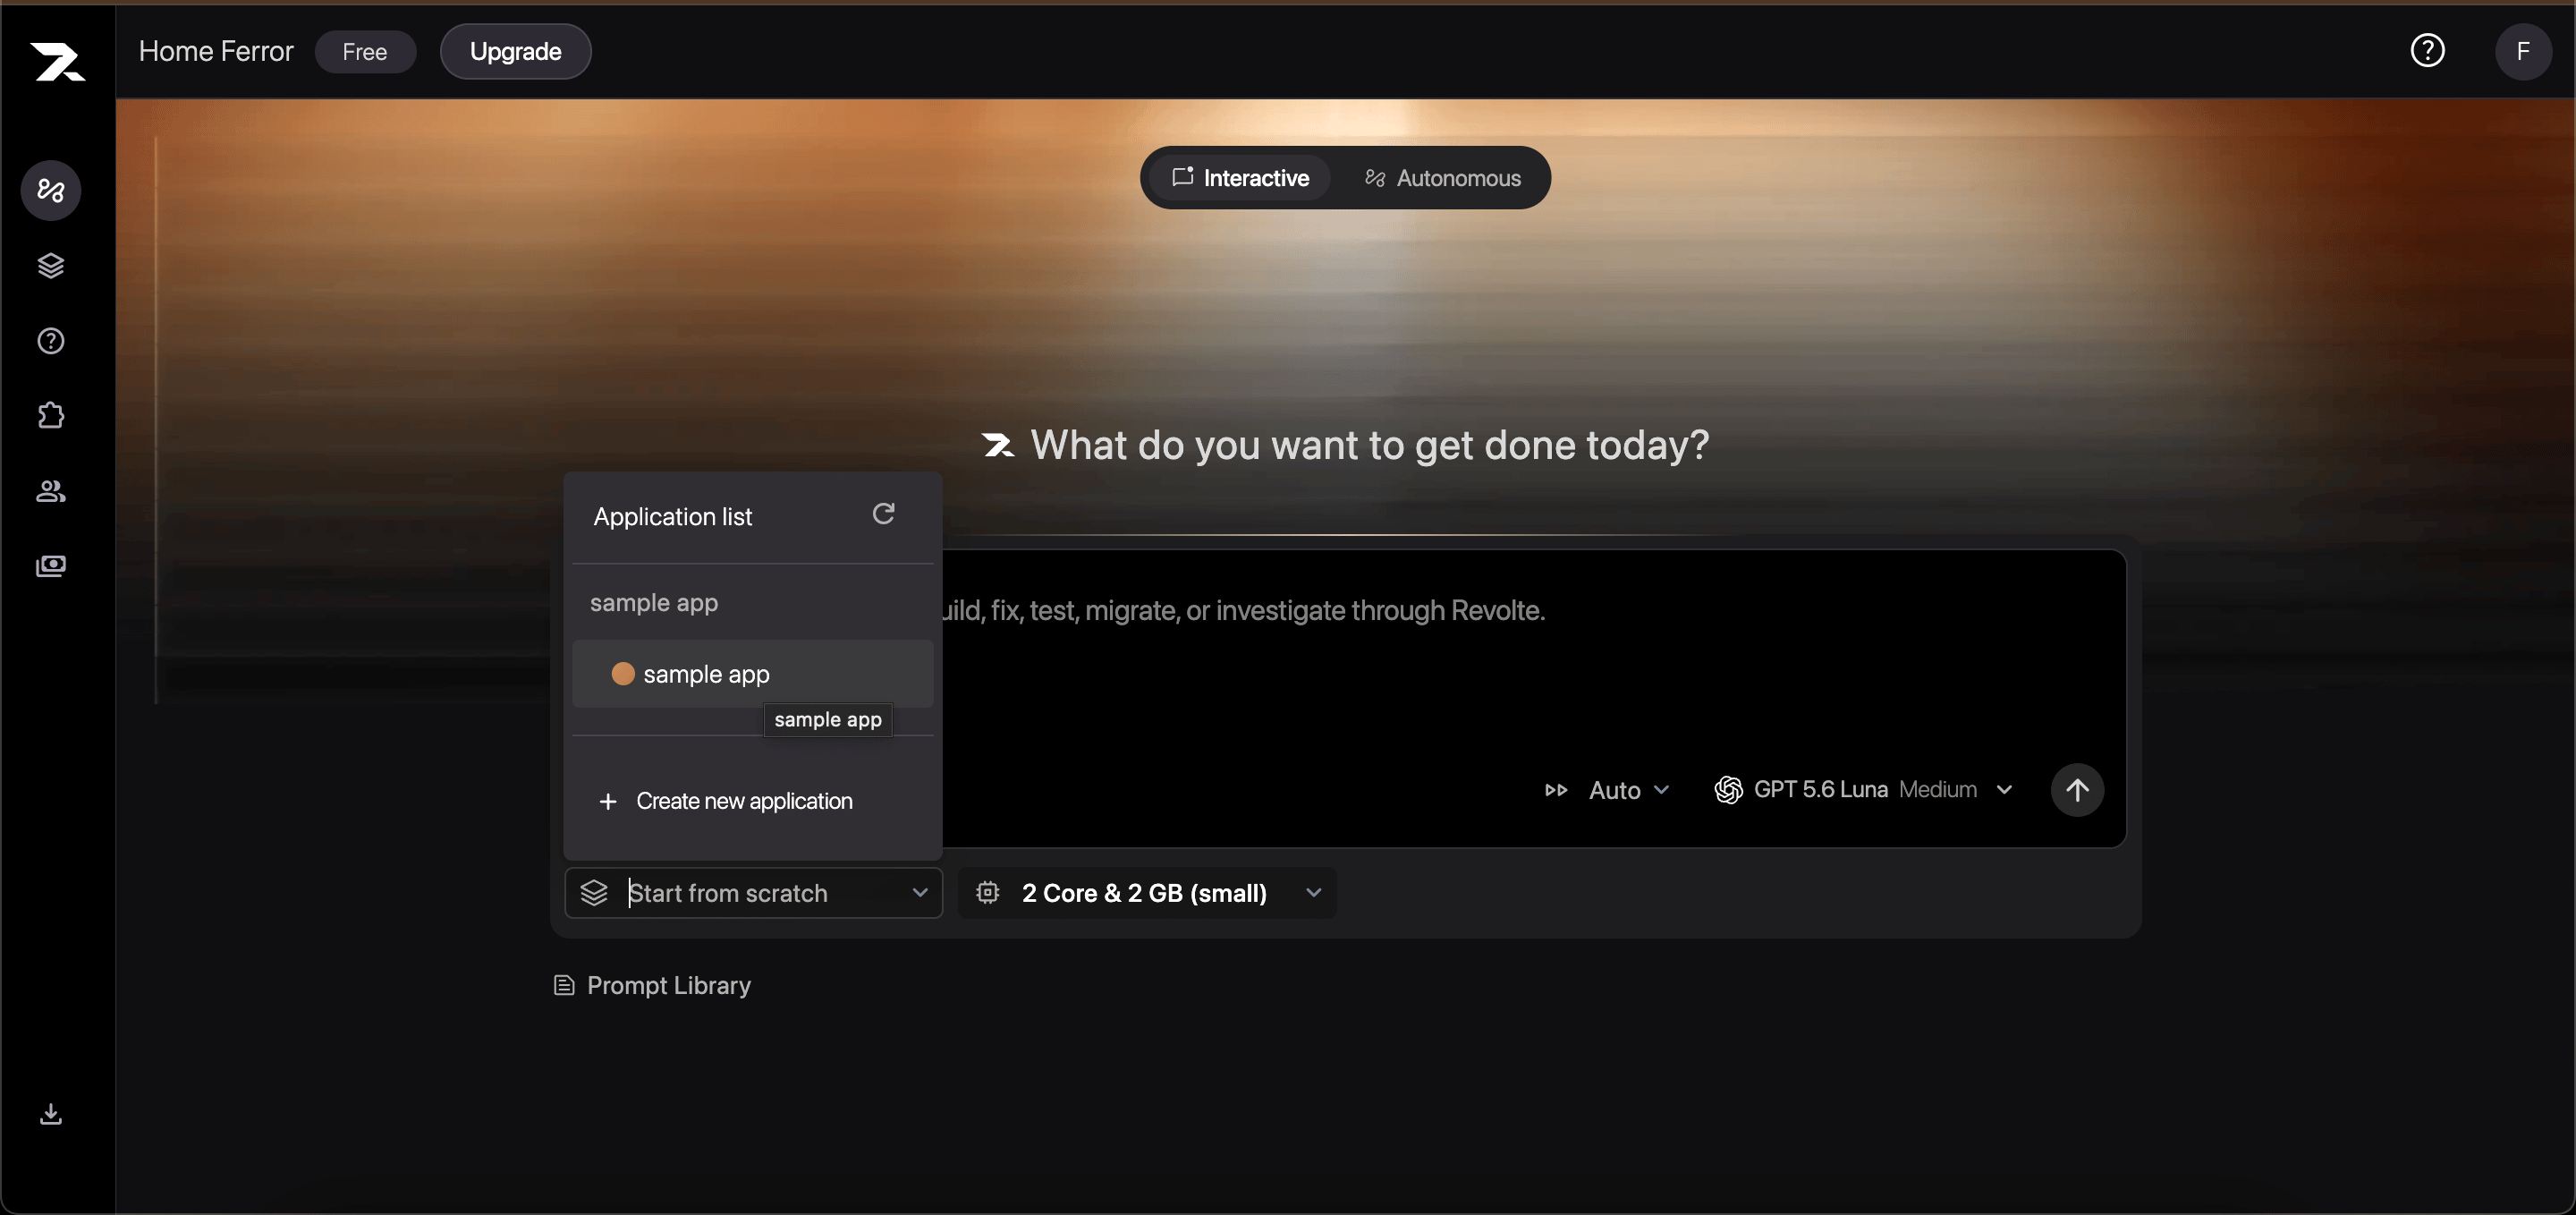Click the OpenAI logo next to GPT 5.6 Luna
The height and width of the screenshot is (1215, 2576).
1728,790
